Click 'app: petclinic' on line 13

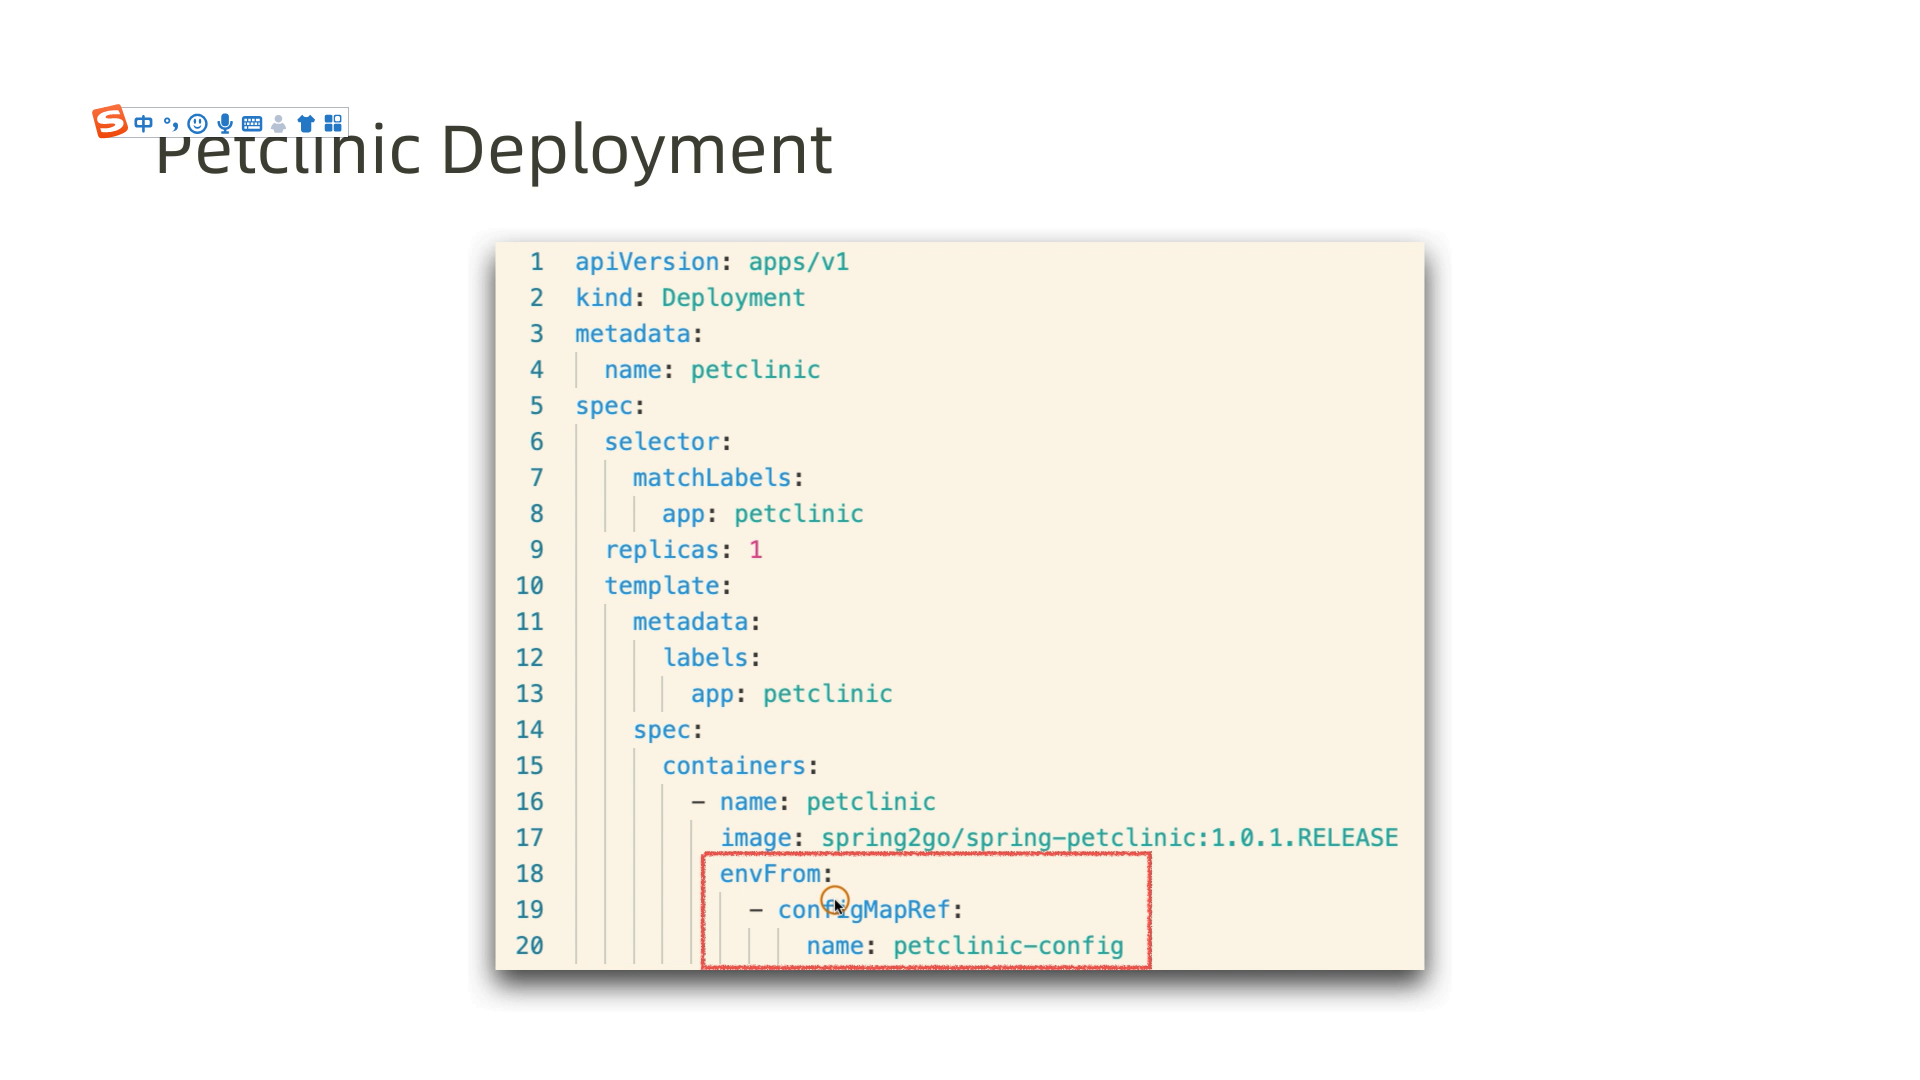pos(792,694)
